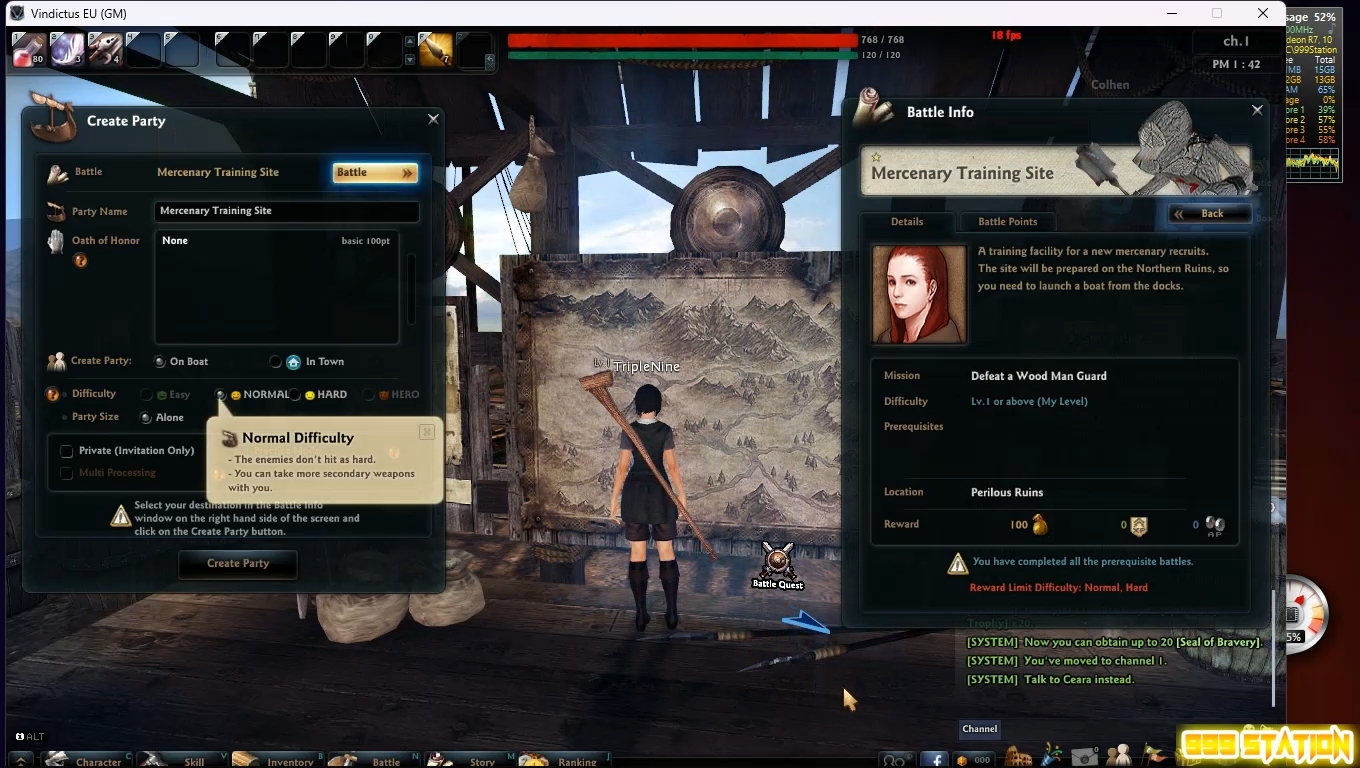Click the TripleNine character name label
Screen dimensions: 1360x768
(646, 367)
